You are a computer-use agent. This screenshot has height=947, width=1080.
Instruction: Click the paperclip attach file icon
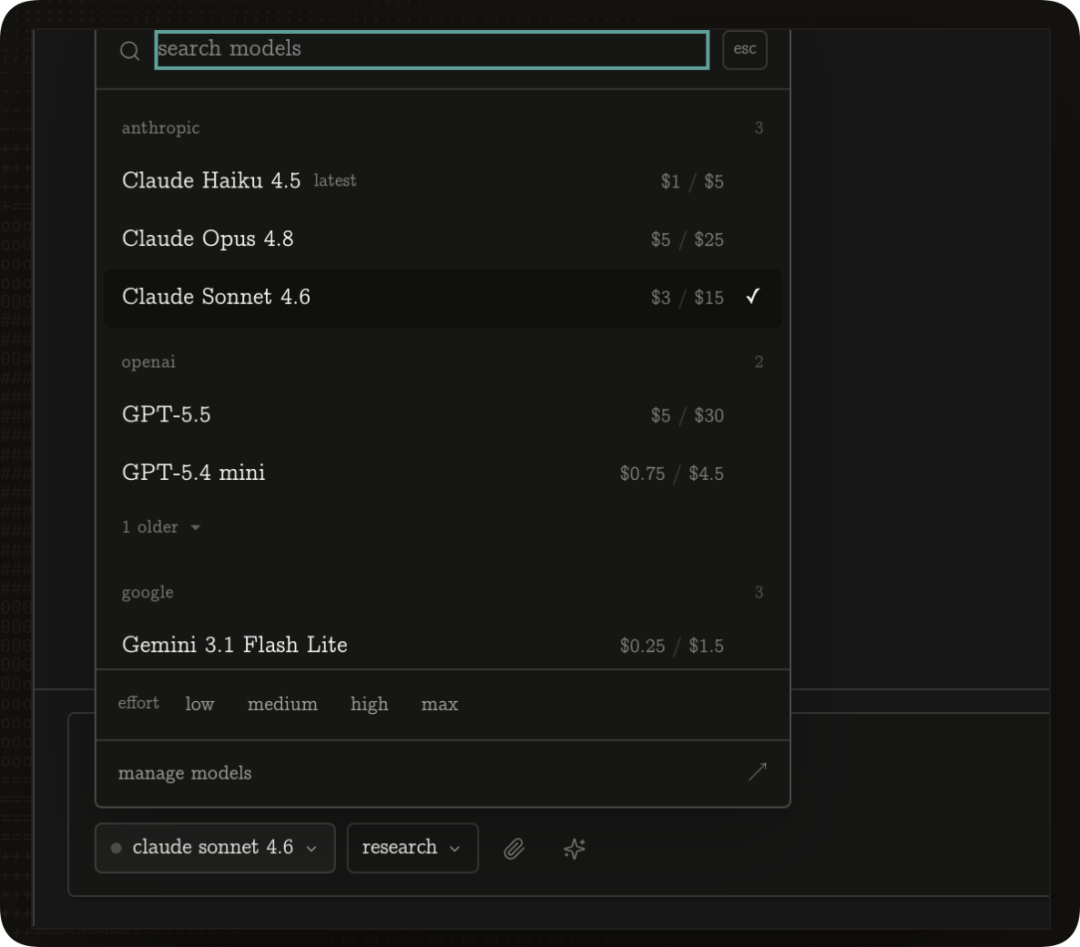point(514,849)
